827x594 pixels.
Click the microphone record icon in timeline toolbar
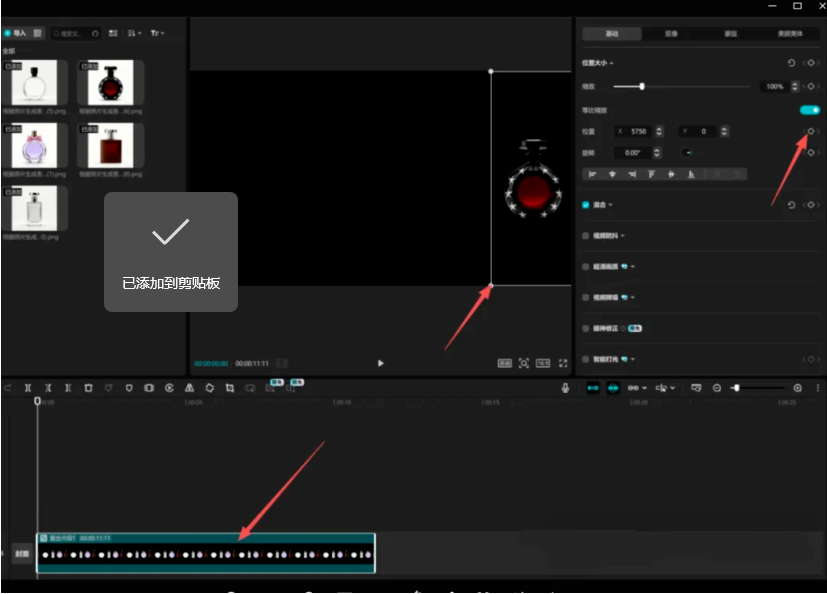pyautogui.click(x=565, y=388)
